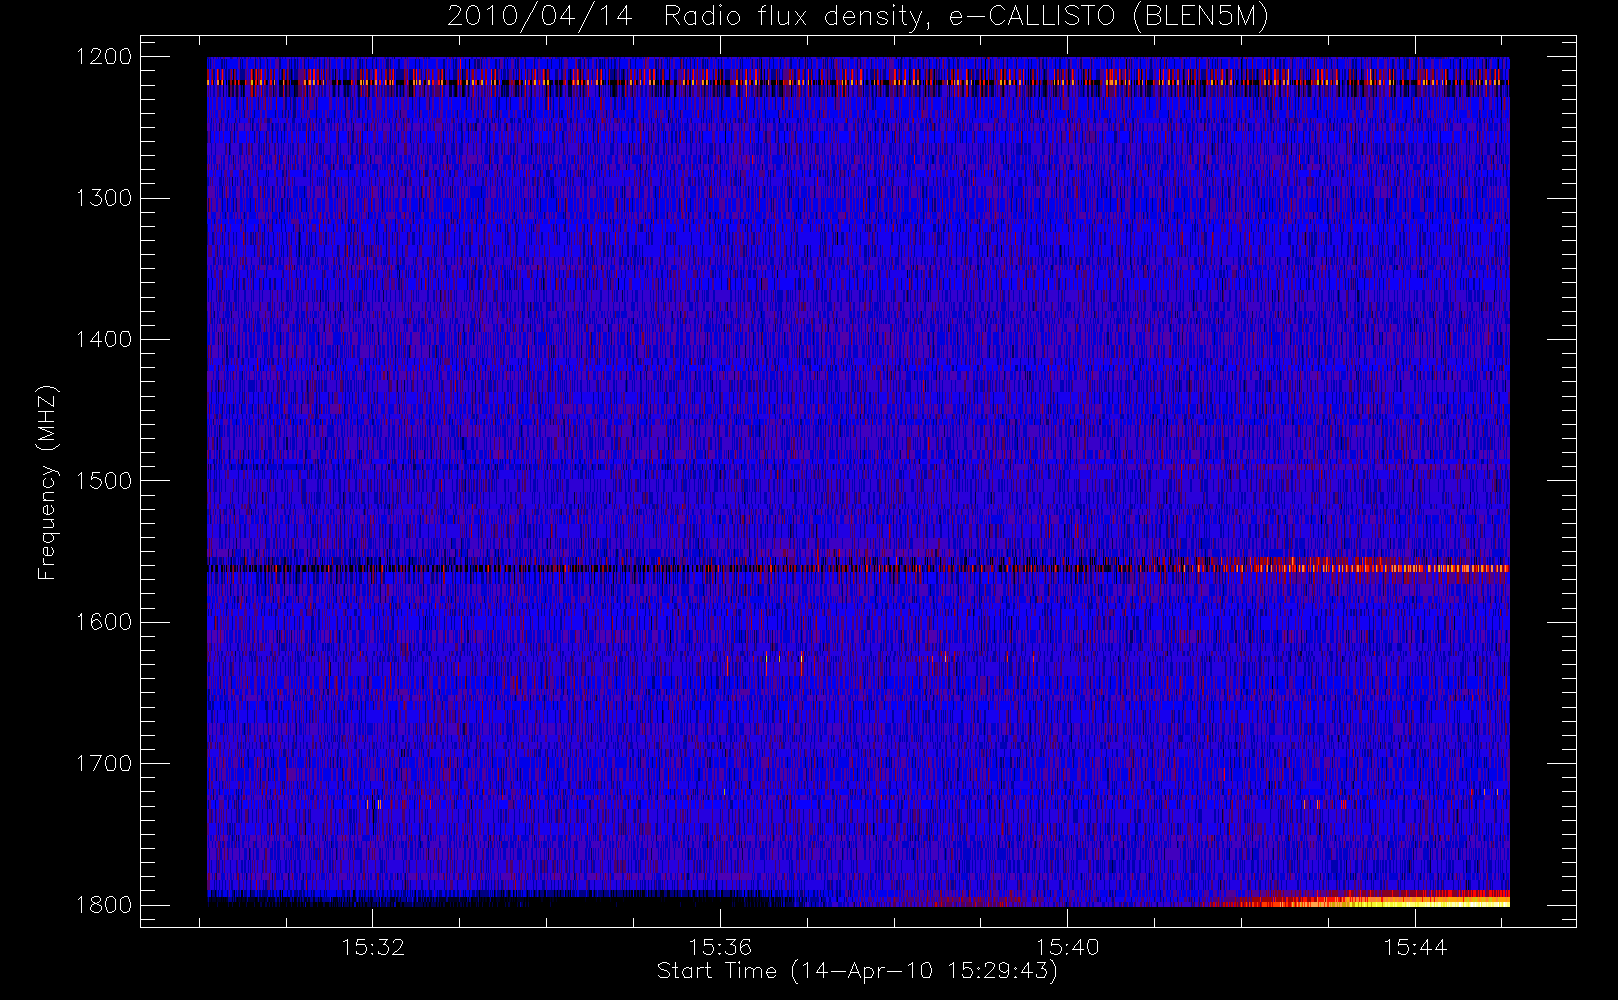
Task: Click the '1400' frequency axis label
Action: tap(104, 339)
